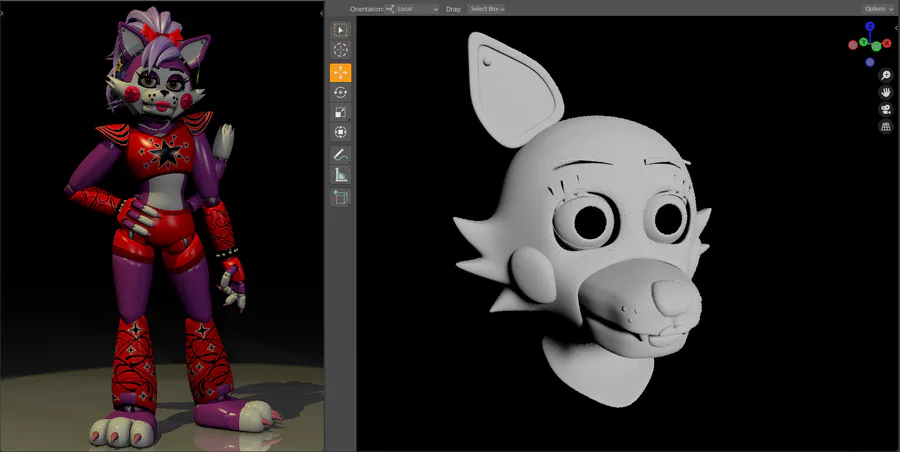Enable the combined Transform tool

click(341, 133)
